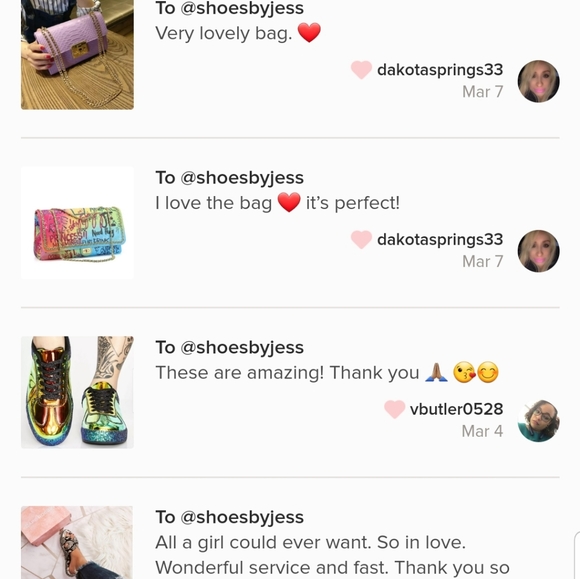Open the lavender chain bag thumbnail

tap(77, 55)
